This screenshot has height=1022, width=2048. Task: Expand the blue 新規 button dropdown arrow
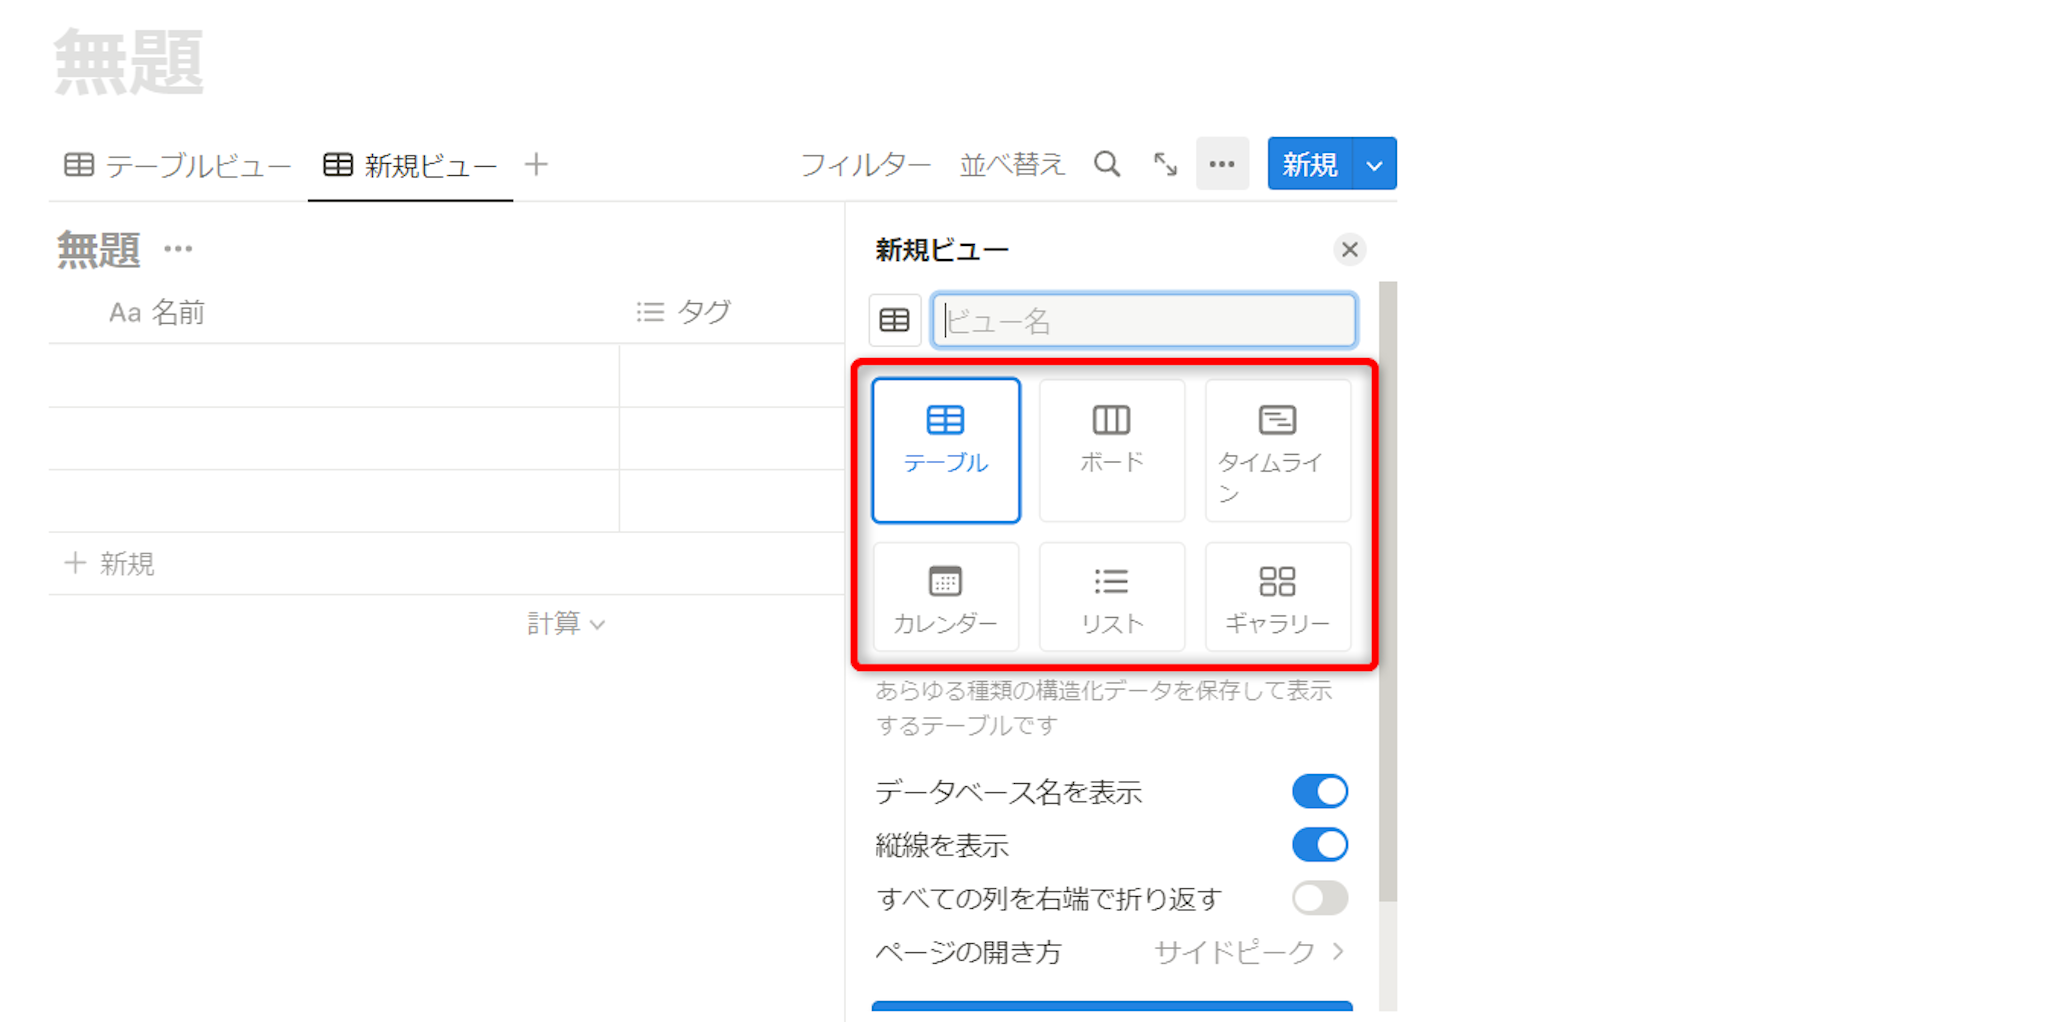point(1374,165)
